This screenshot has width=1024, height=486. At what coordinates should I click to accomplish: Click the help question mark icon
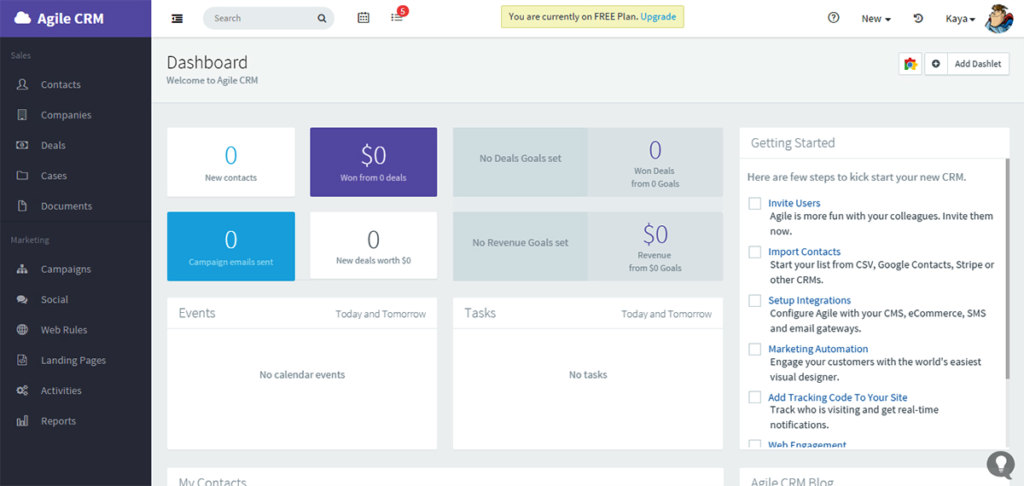[834, 18]
